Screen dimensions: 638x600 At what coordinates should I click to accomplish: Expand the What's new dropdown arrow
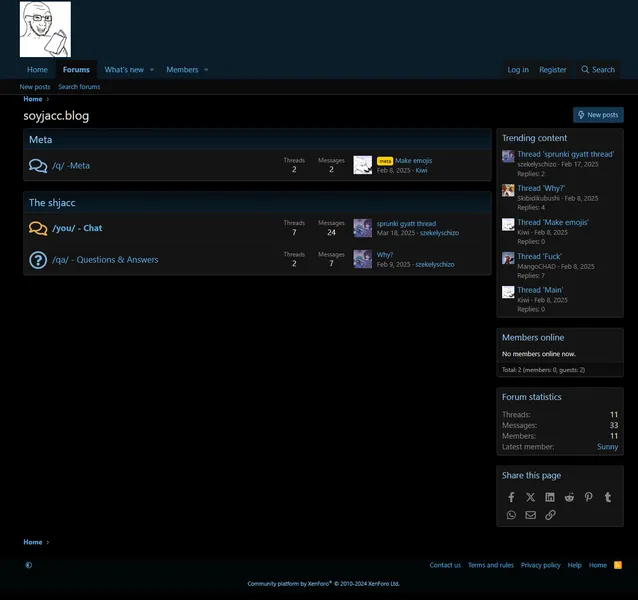click(152, 70)
